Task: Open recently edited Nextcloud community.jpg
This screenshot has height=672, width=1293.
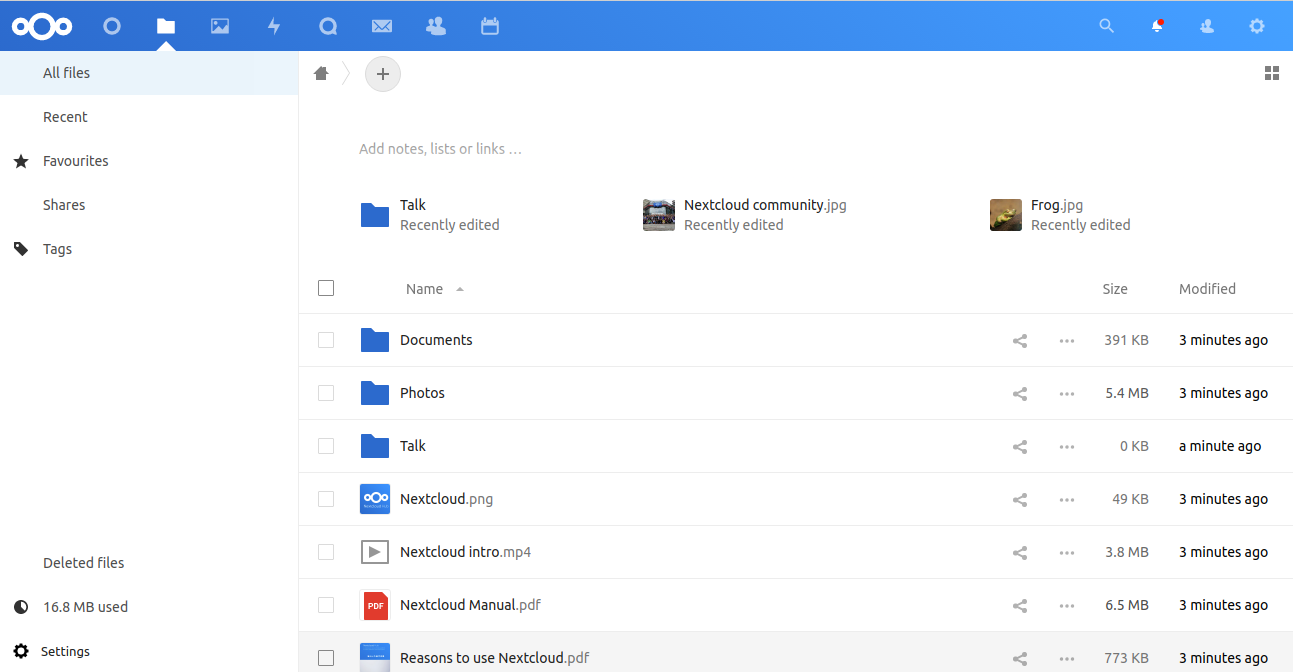Action: [x=745, y=215]
